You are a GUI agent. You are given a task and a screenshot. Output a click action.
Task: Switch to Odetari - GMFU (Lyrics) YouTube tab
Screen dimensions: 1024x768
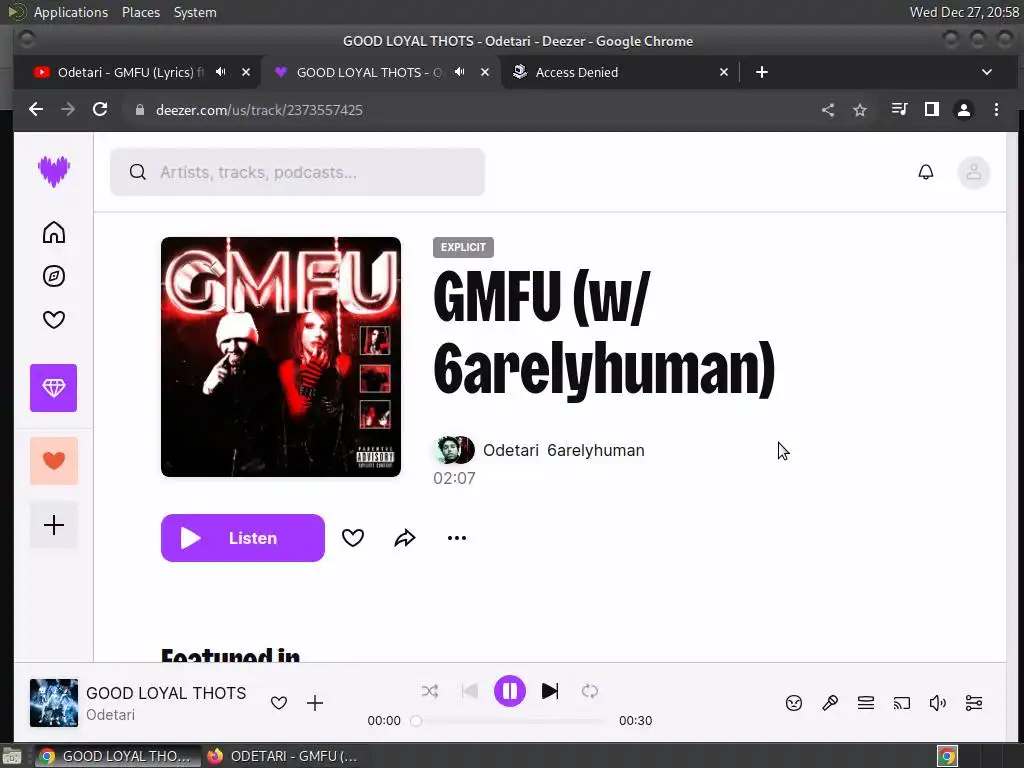click(131, 72)
